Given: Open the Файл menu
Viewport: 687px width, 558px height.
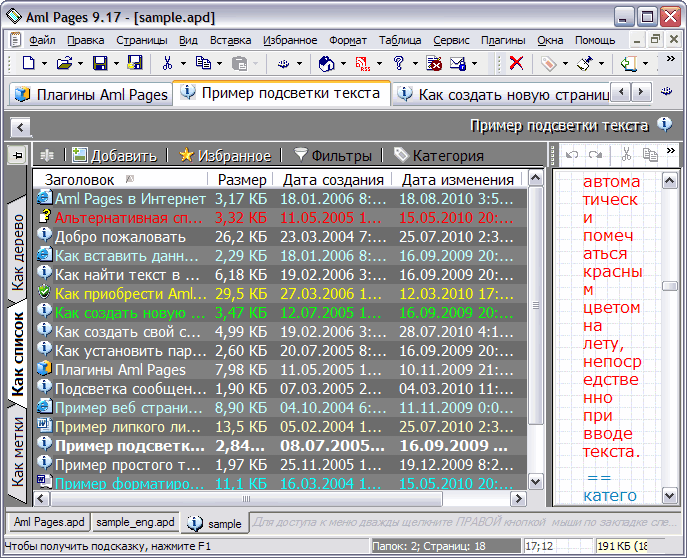Looking at the screenshot, I should click(42, 40).
